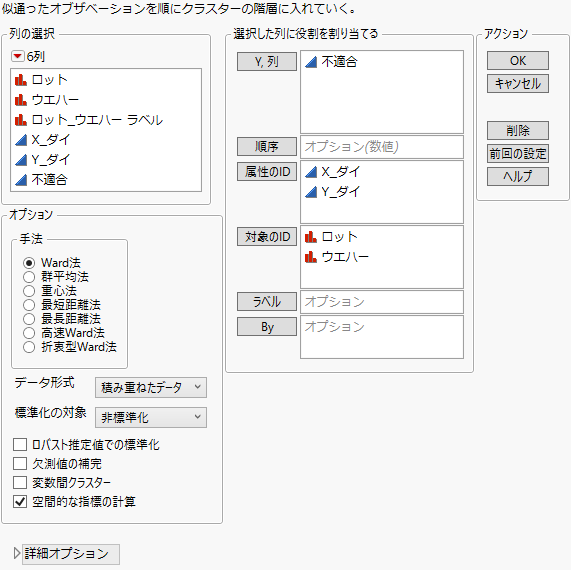Viewport: 571px width, 570px height.
Task: Choose Y_ダイ in the column selection list
Action: [x=50, y=160]
